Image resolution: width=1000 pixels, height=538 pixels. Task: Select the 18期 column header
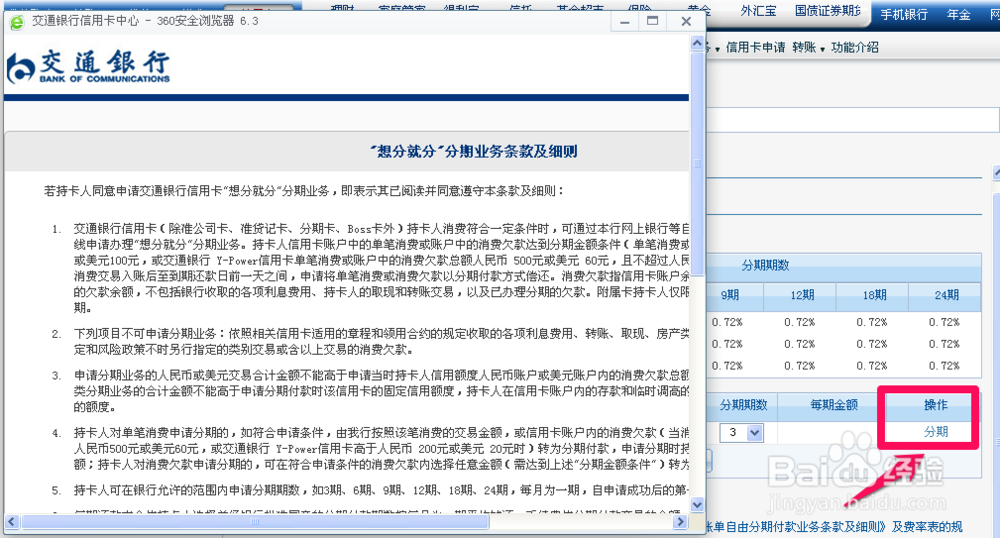point(874,294)
